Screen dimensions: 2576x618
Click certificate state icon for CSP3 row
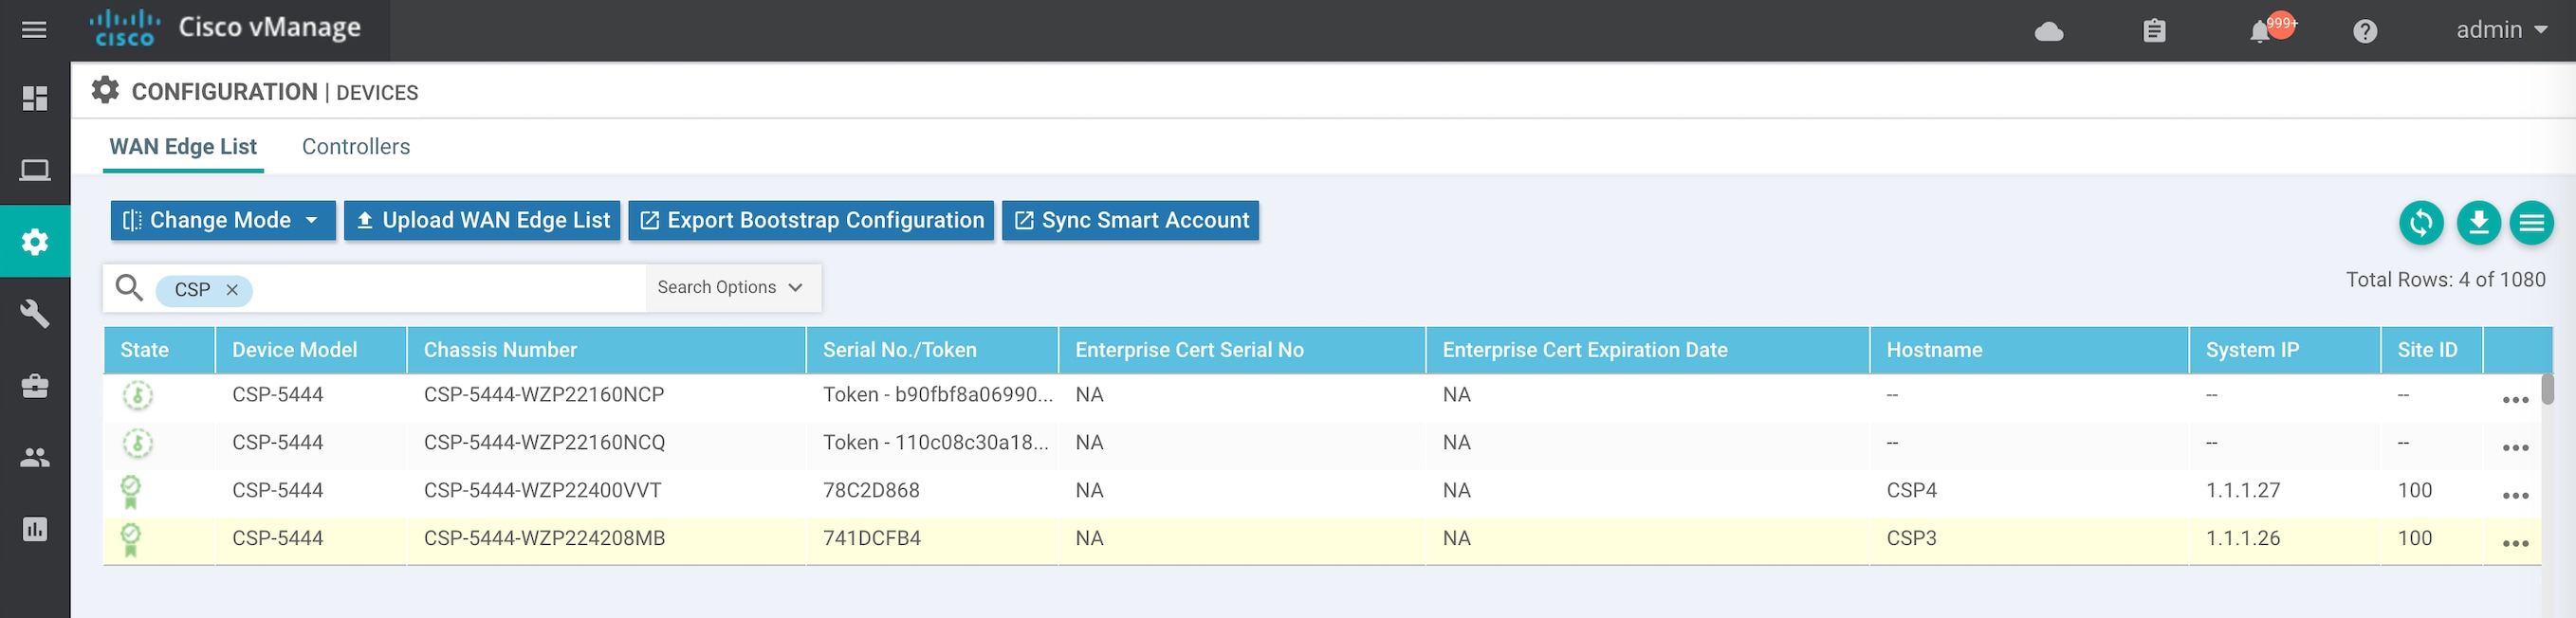[x=130, y=540]
